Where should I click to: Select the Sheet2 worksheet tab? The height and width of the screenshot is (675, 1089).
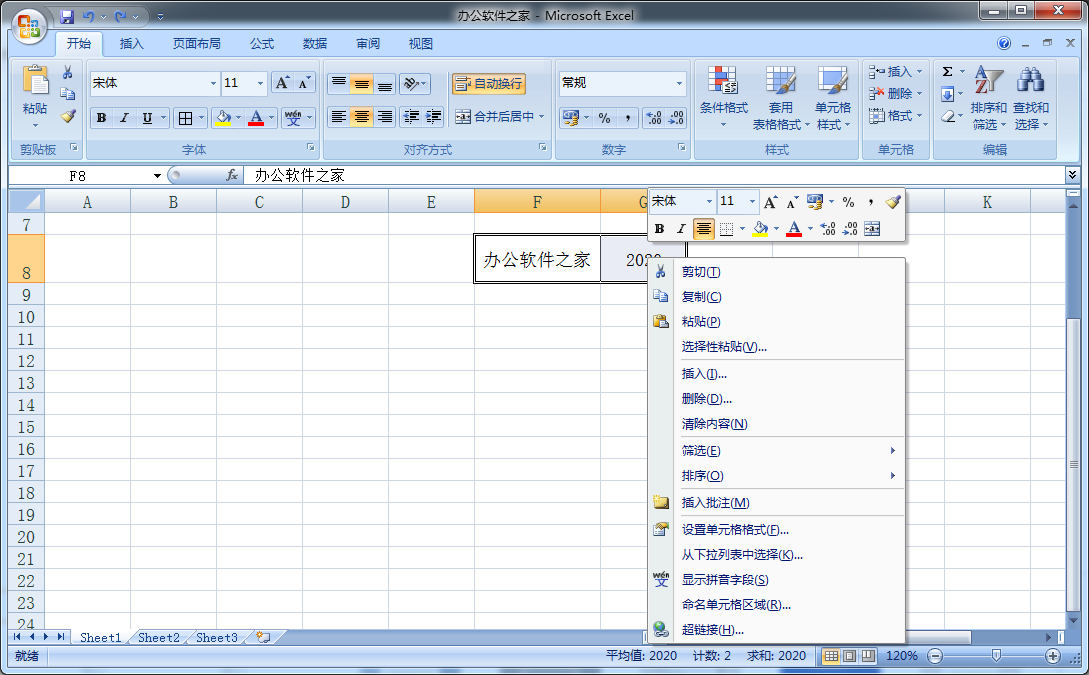point(158,638)
